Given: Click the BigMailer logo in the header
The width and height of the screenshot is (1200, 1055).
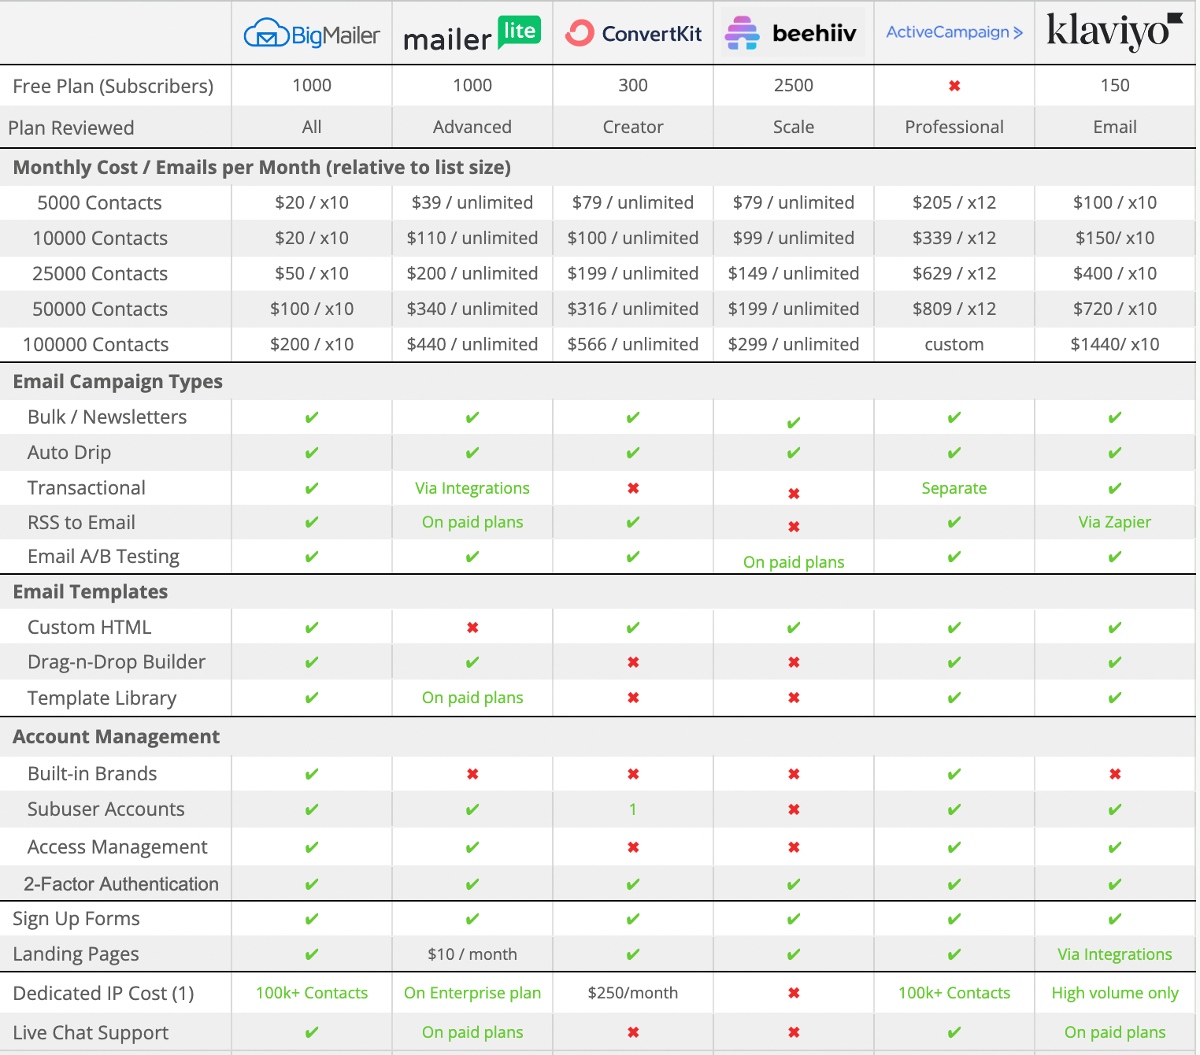Looking at the screenshot, I should 312,35.
